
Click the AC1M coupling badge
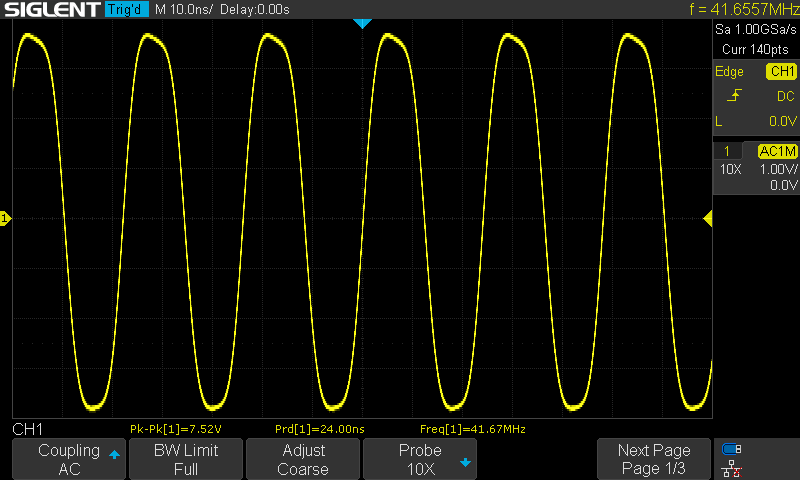tap(777, 151)
